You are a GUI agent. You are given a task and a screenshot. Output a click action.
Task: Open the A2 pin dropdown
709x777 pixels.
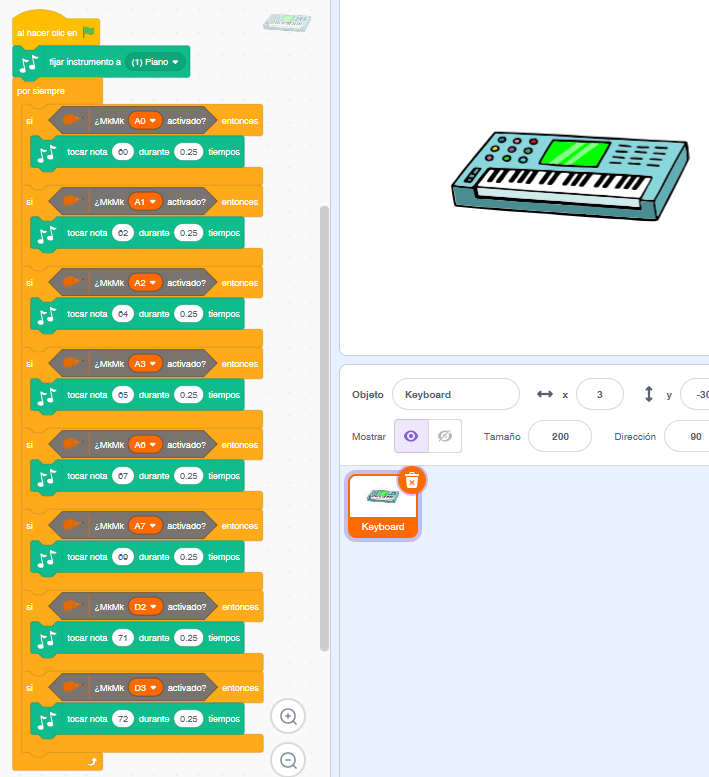pyautogui.click(x=145, y=283)
